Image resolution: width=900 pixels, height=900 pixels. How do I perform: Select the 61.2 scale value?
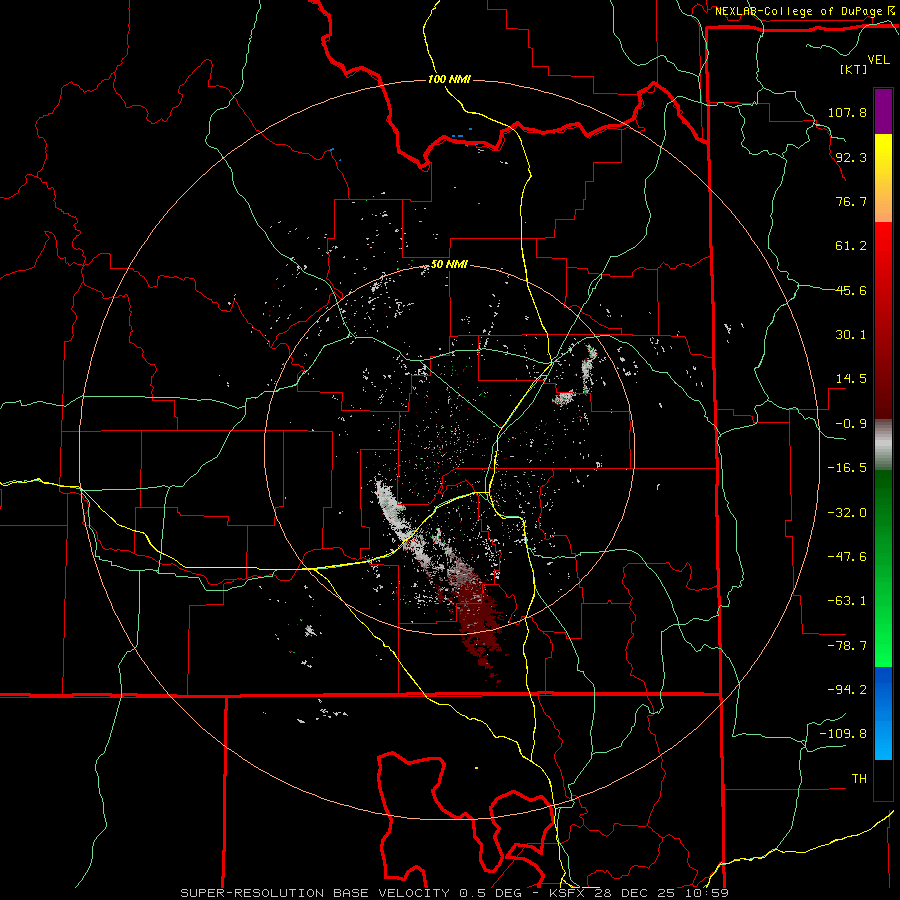[851, 246]
